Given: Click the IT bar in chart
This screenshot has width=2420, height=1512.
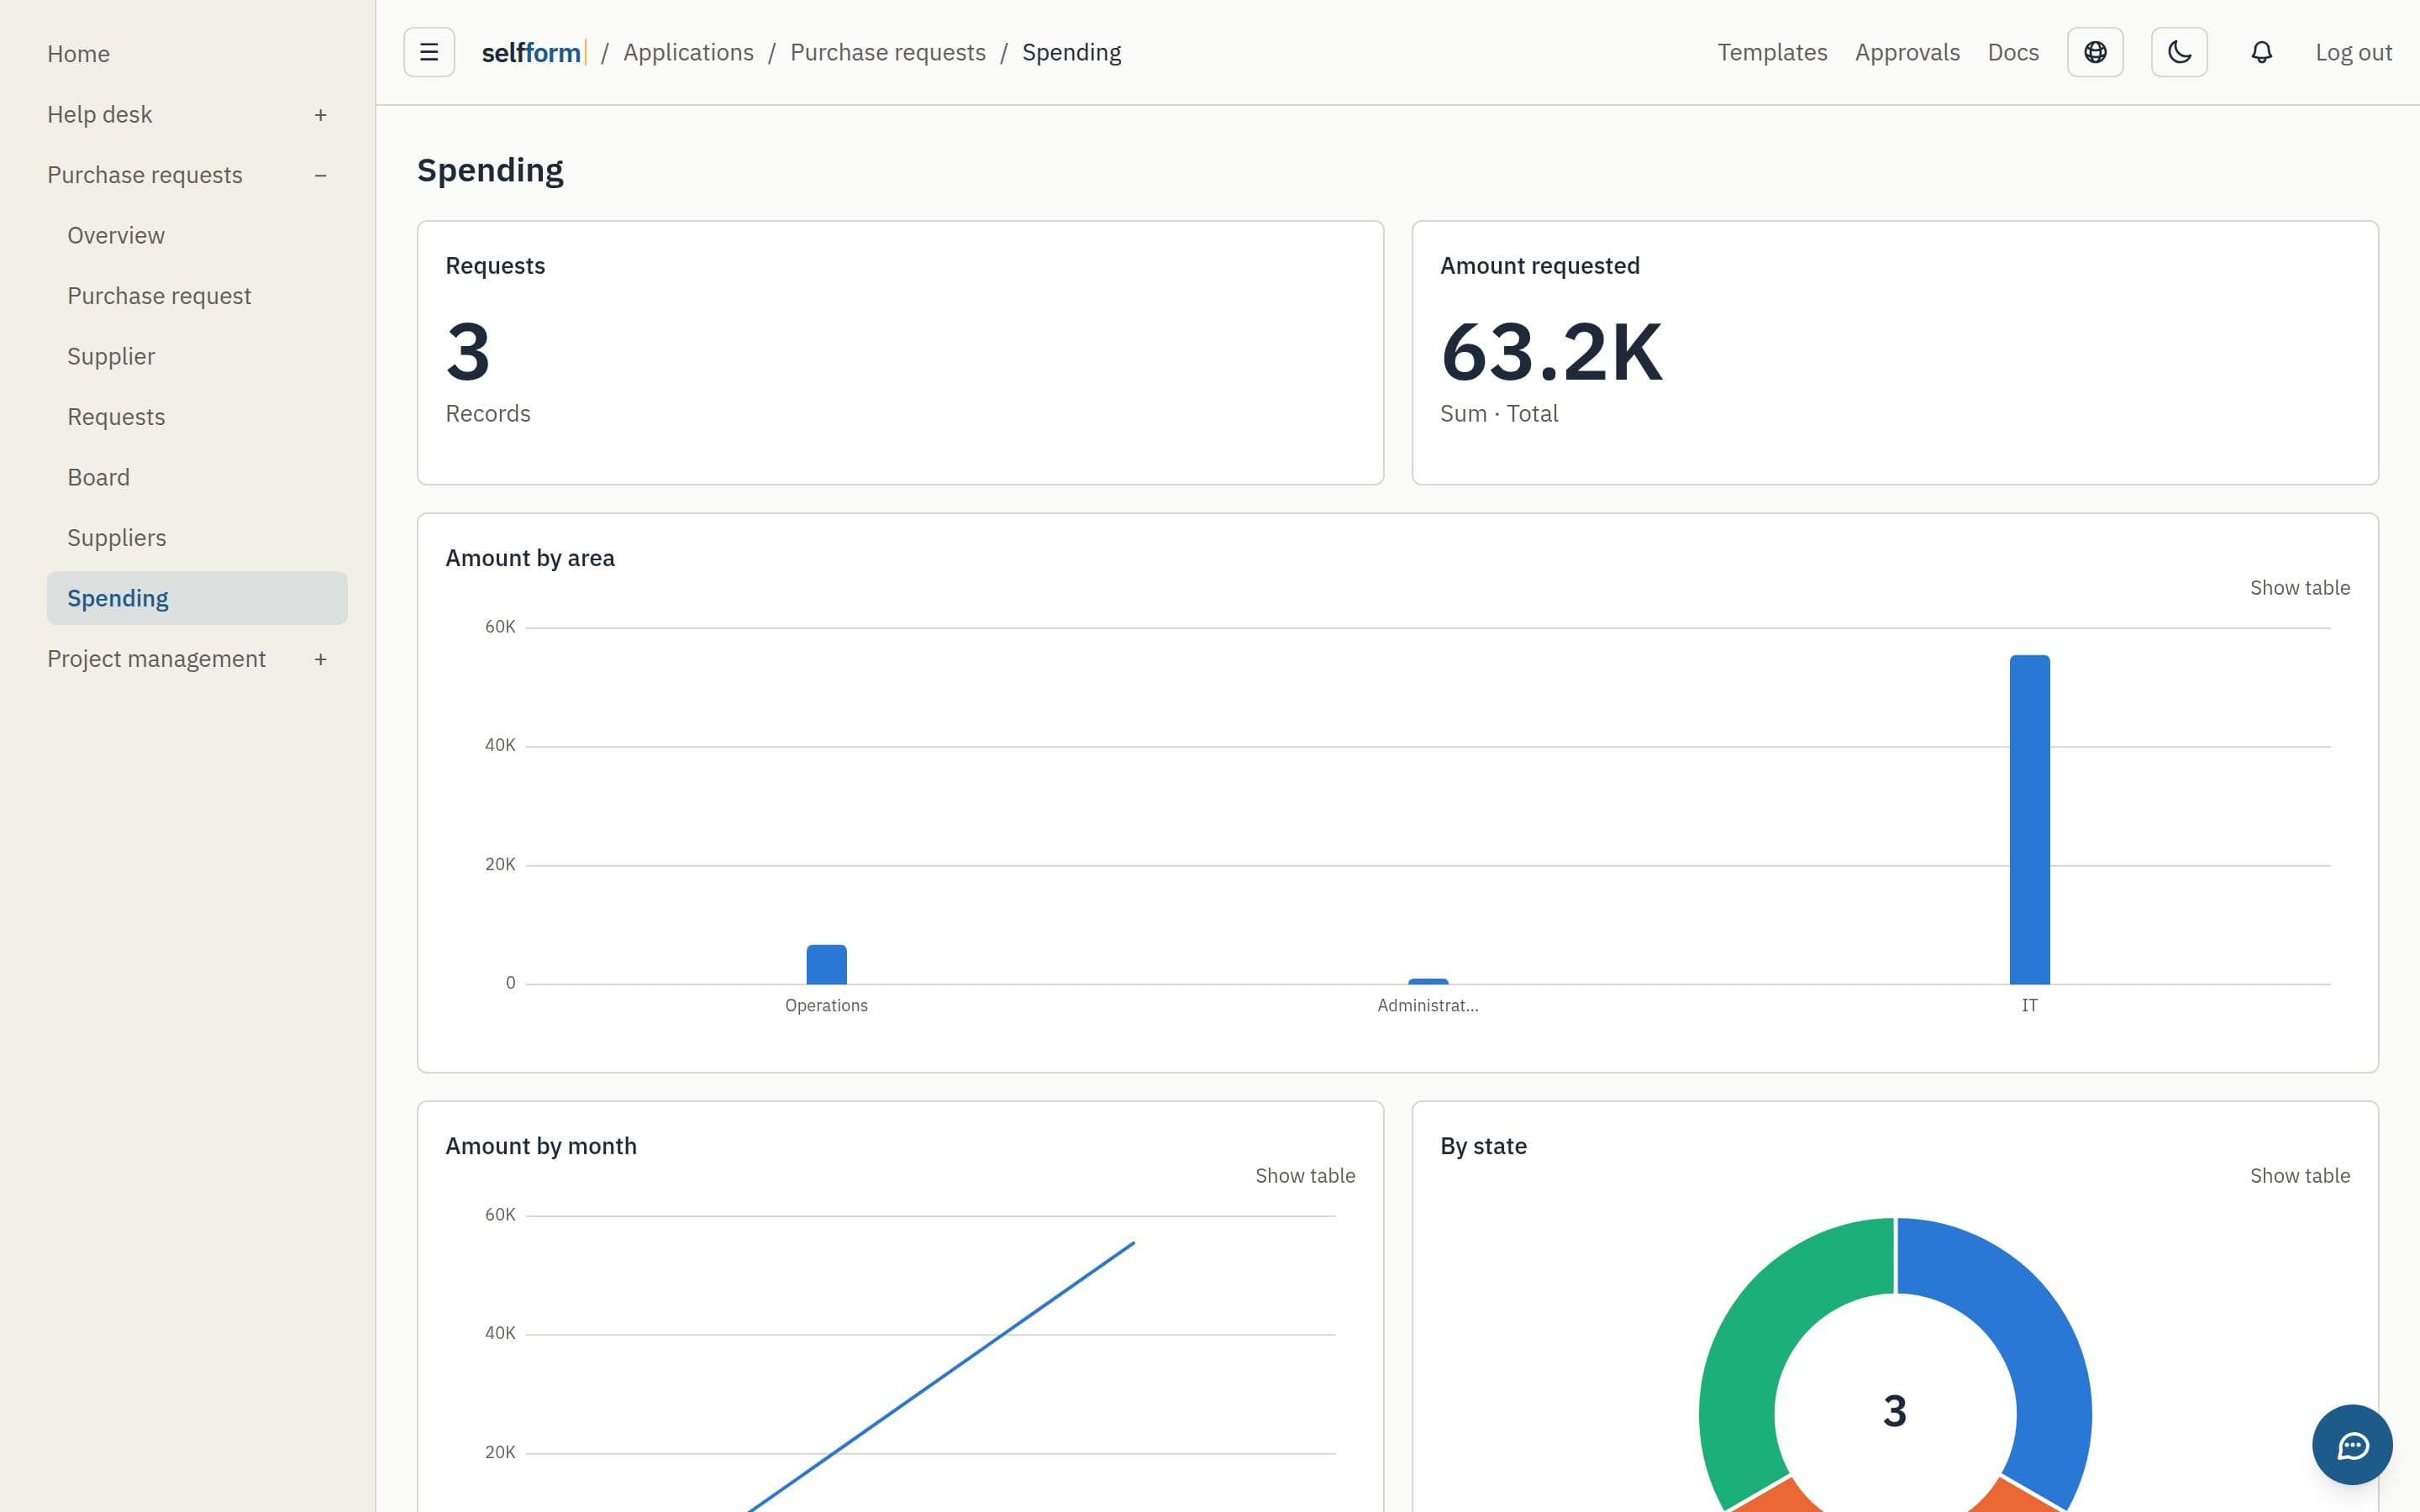Looking at the screenshot, I should pos(2029,819).
